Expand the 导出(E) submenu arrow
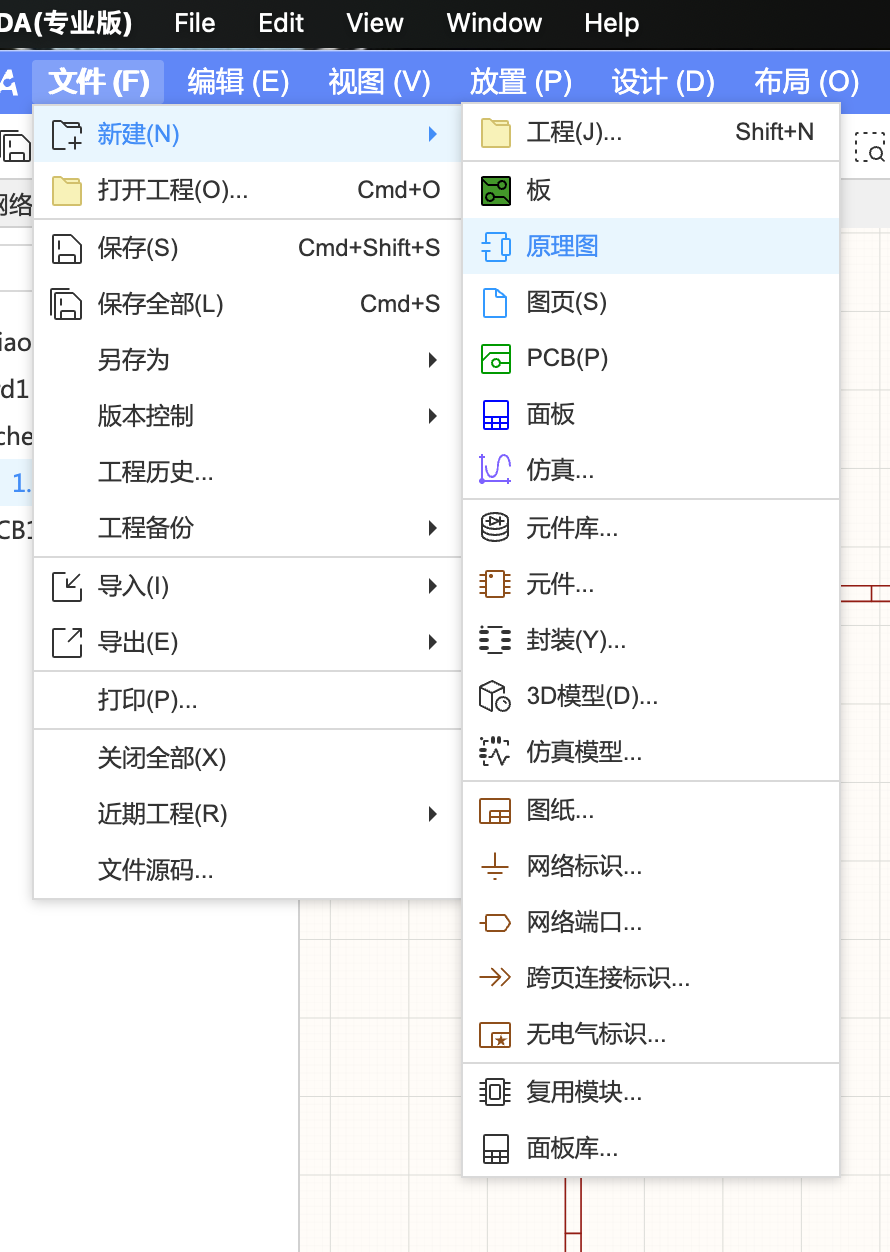 click(x=432, y=642)
